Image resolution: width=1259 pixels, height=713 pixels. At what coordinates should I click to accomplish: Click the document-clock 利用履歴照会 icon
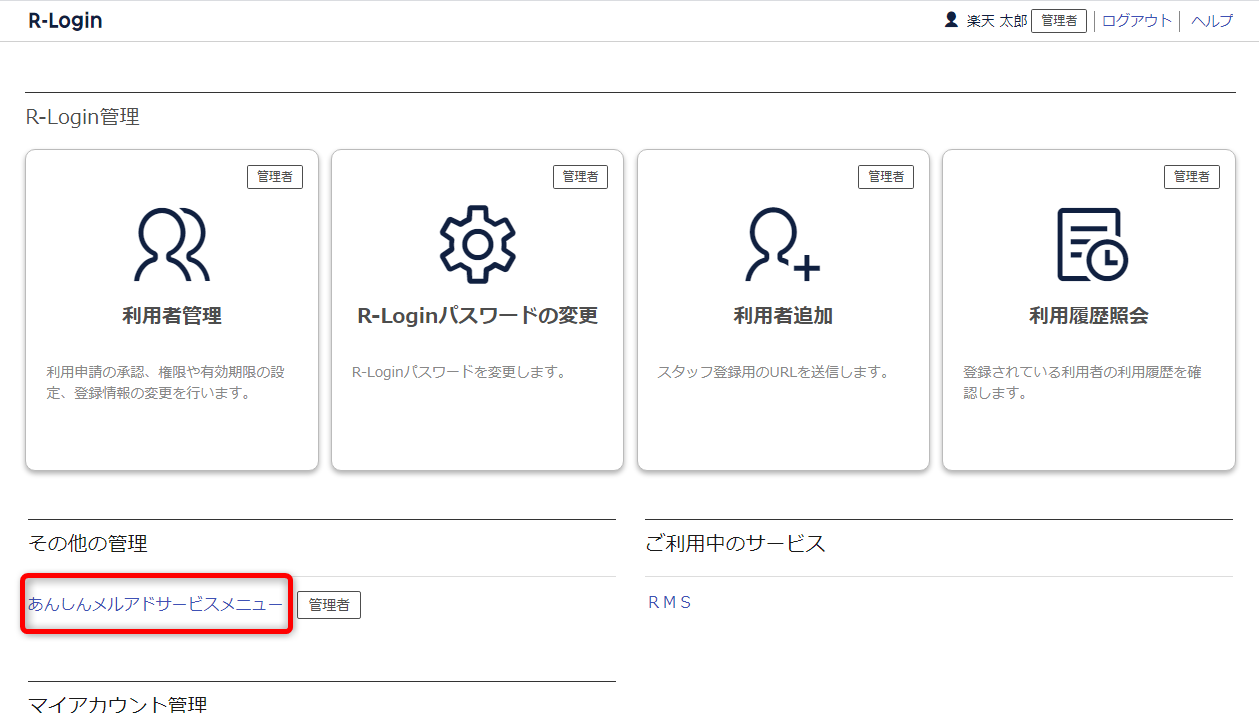point(1090,245)
